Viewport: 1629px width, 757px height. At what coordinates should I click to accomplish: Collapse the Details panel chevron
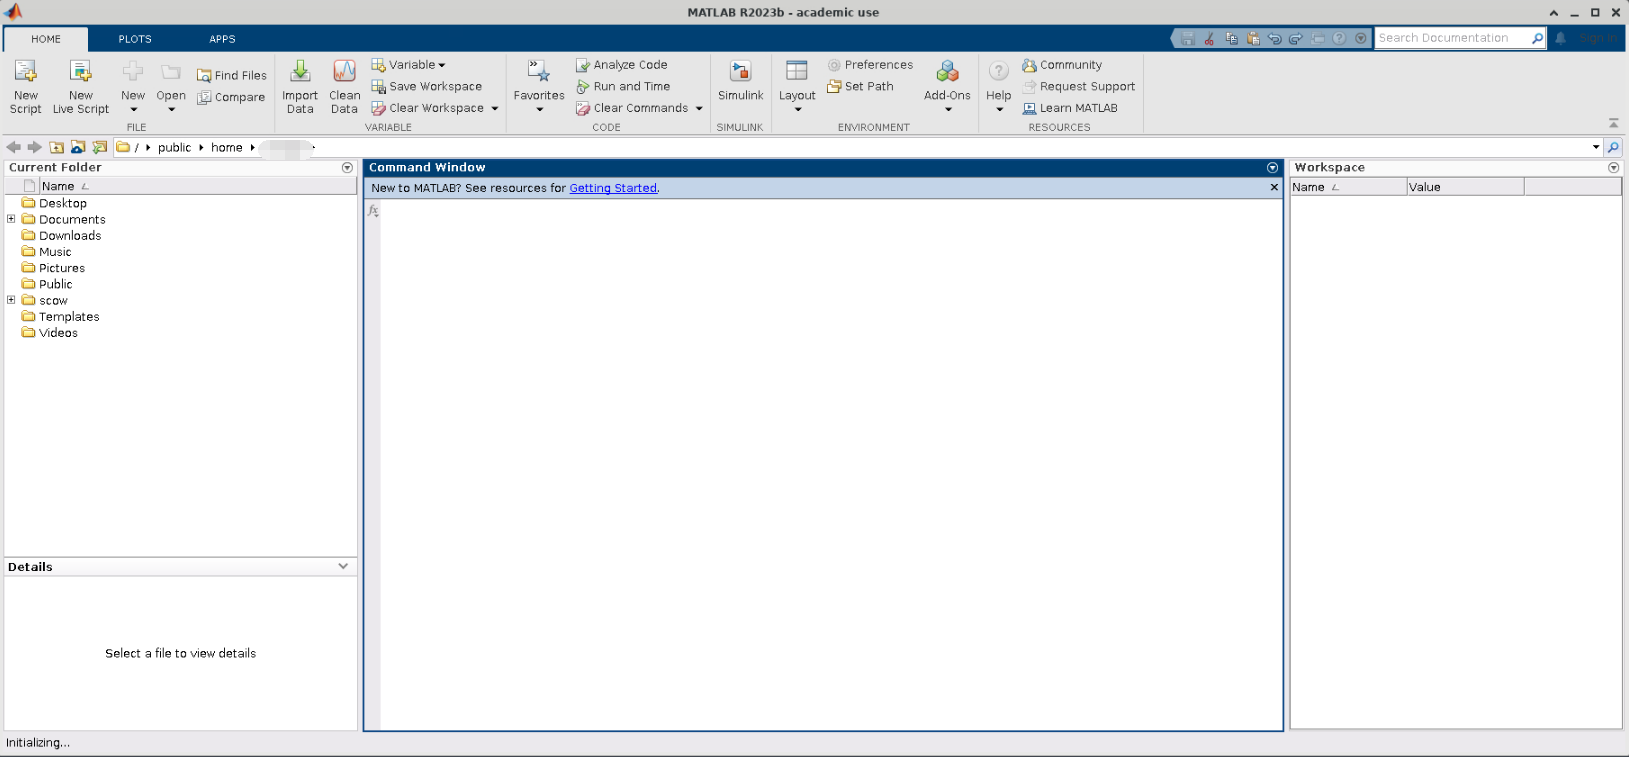[343, 566]
